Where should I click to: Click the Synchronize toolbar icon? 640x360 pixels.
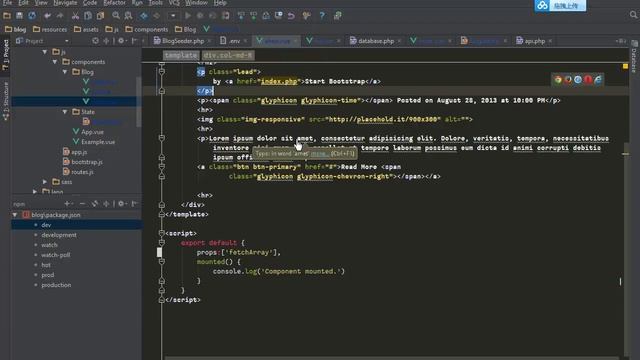point(32,16)
